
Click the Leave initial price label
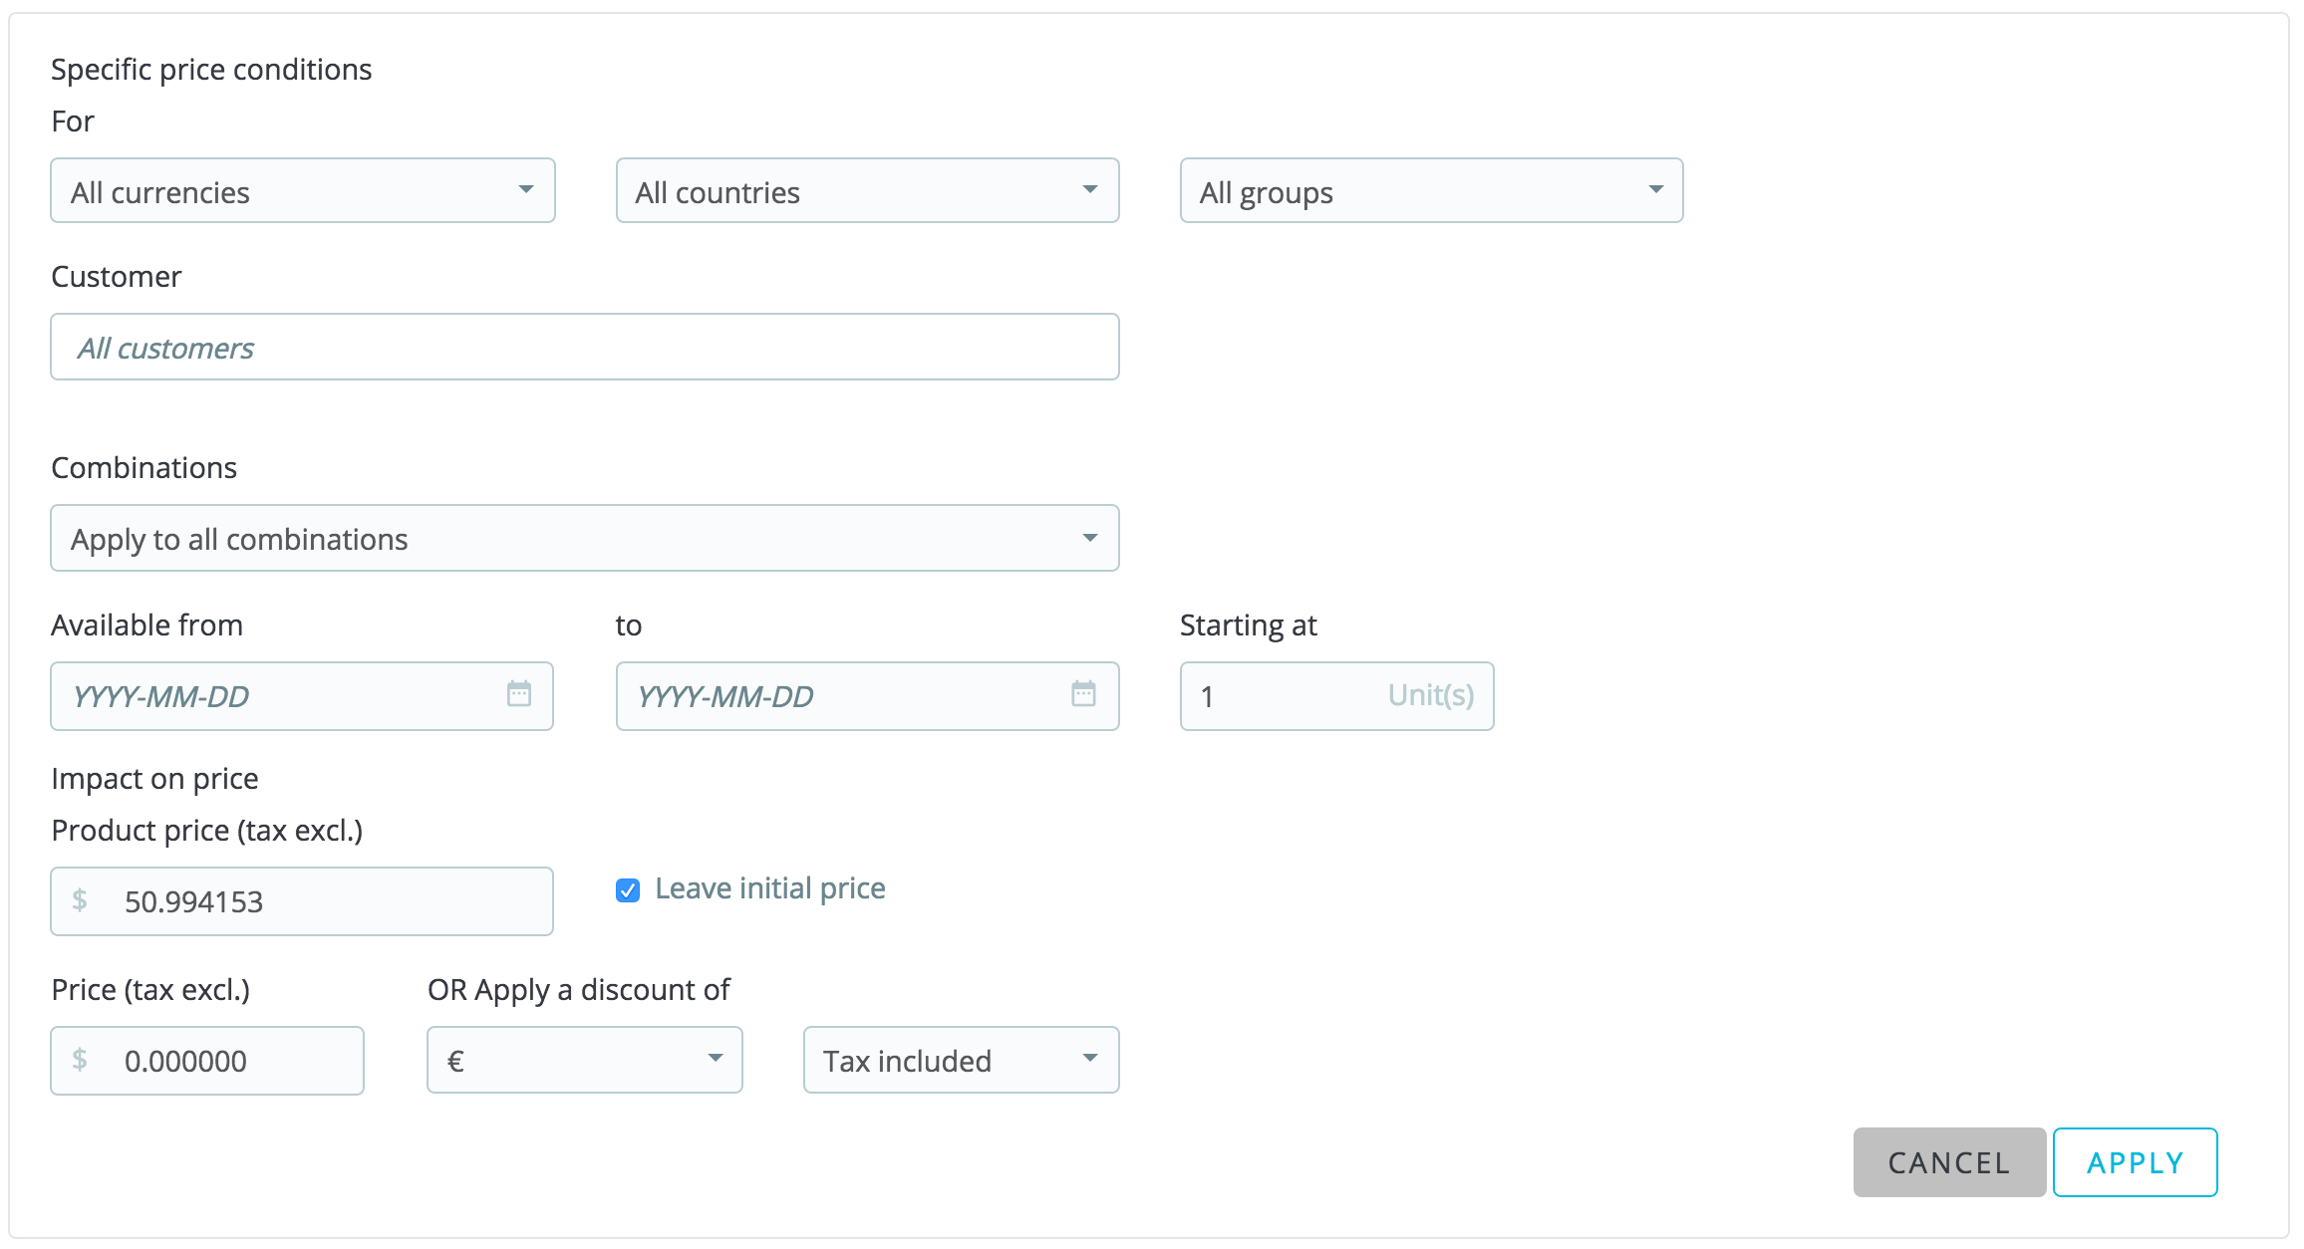pyautogui.click(x=769, y=888)
